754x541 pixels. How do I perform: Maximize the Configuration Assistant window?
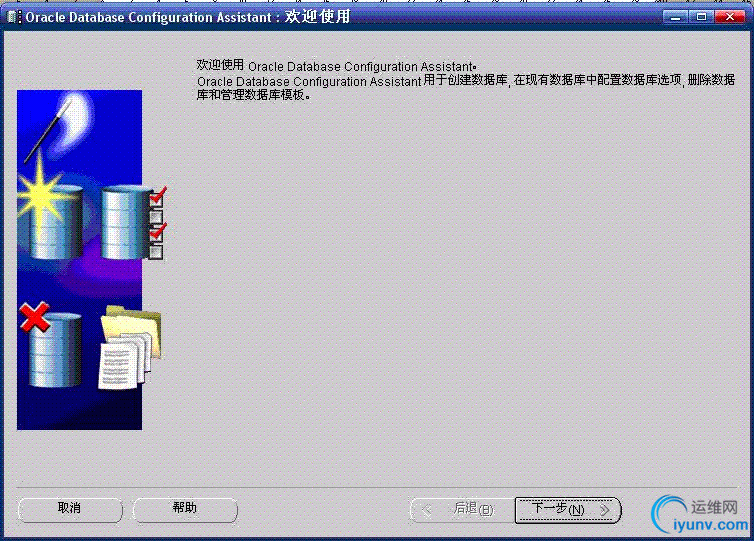tap(702, 17)
